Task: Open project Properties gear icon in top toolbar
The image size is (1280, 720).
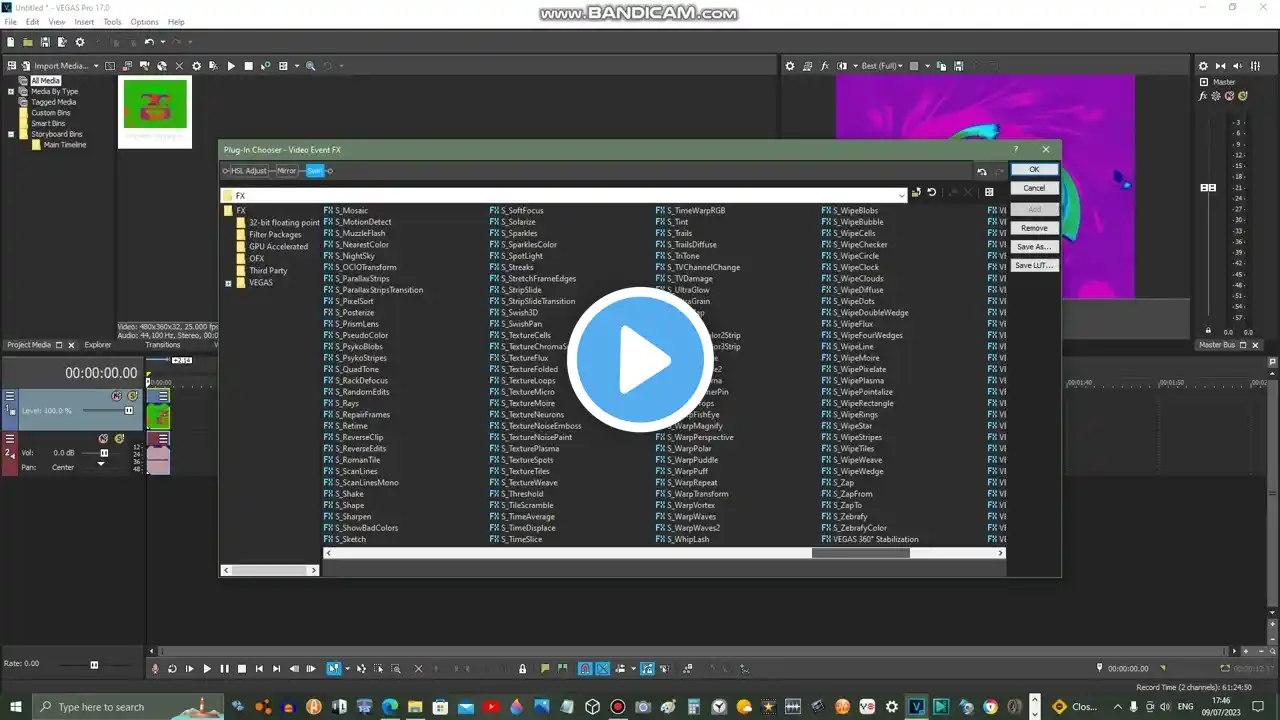Action: [80, 42]
